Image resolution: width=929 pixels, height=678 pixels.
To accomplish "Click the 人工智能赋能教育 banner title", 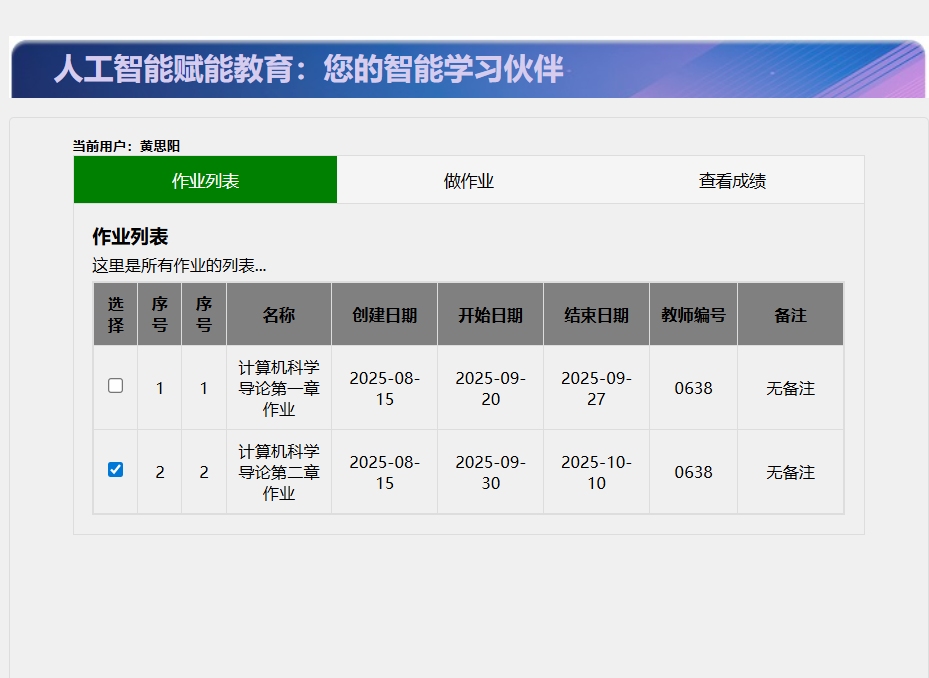I will [x=309, y=69].
